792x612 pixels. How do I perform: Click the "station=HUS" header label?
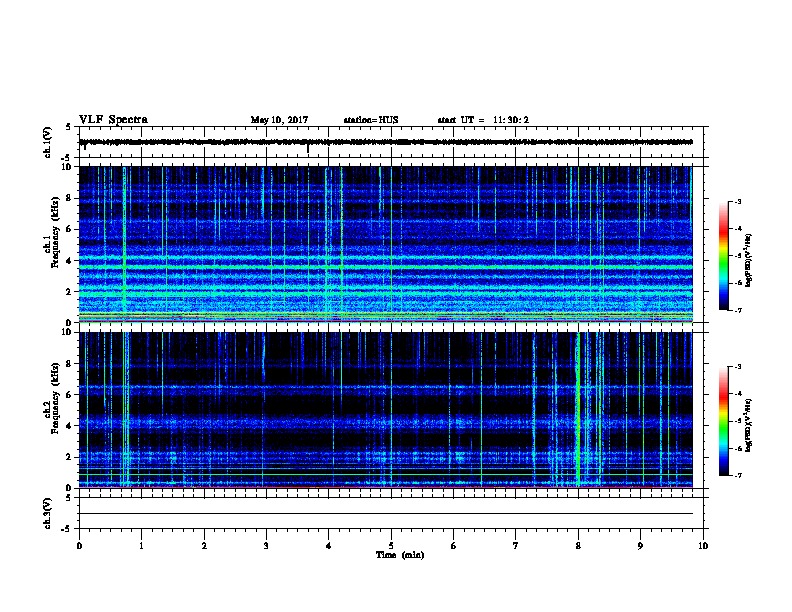(x=371, y=120)
